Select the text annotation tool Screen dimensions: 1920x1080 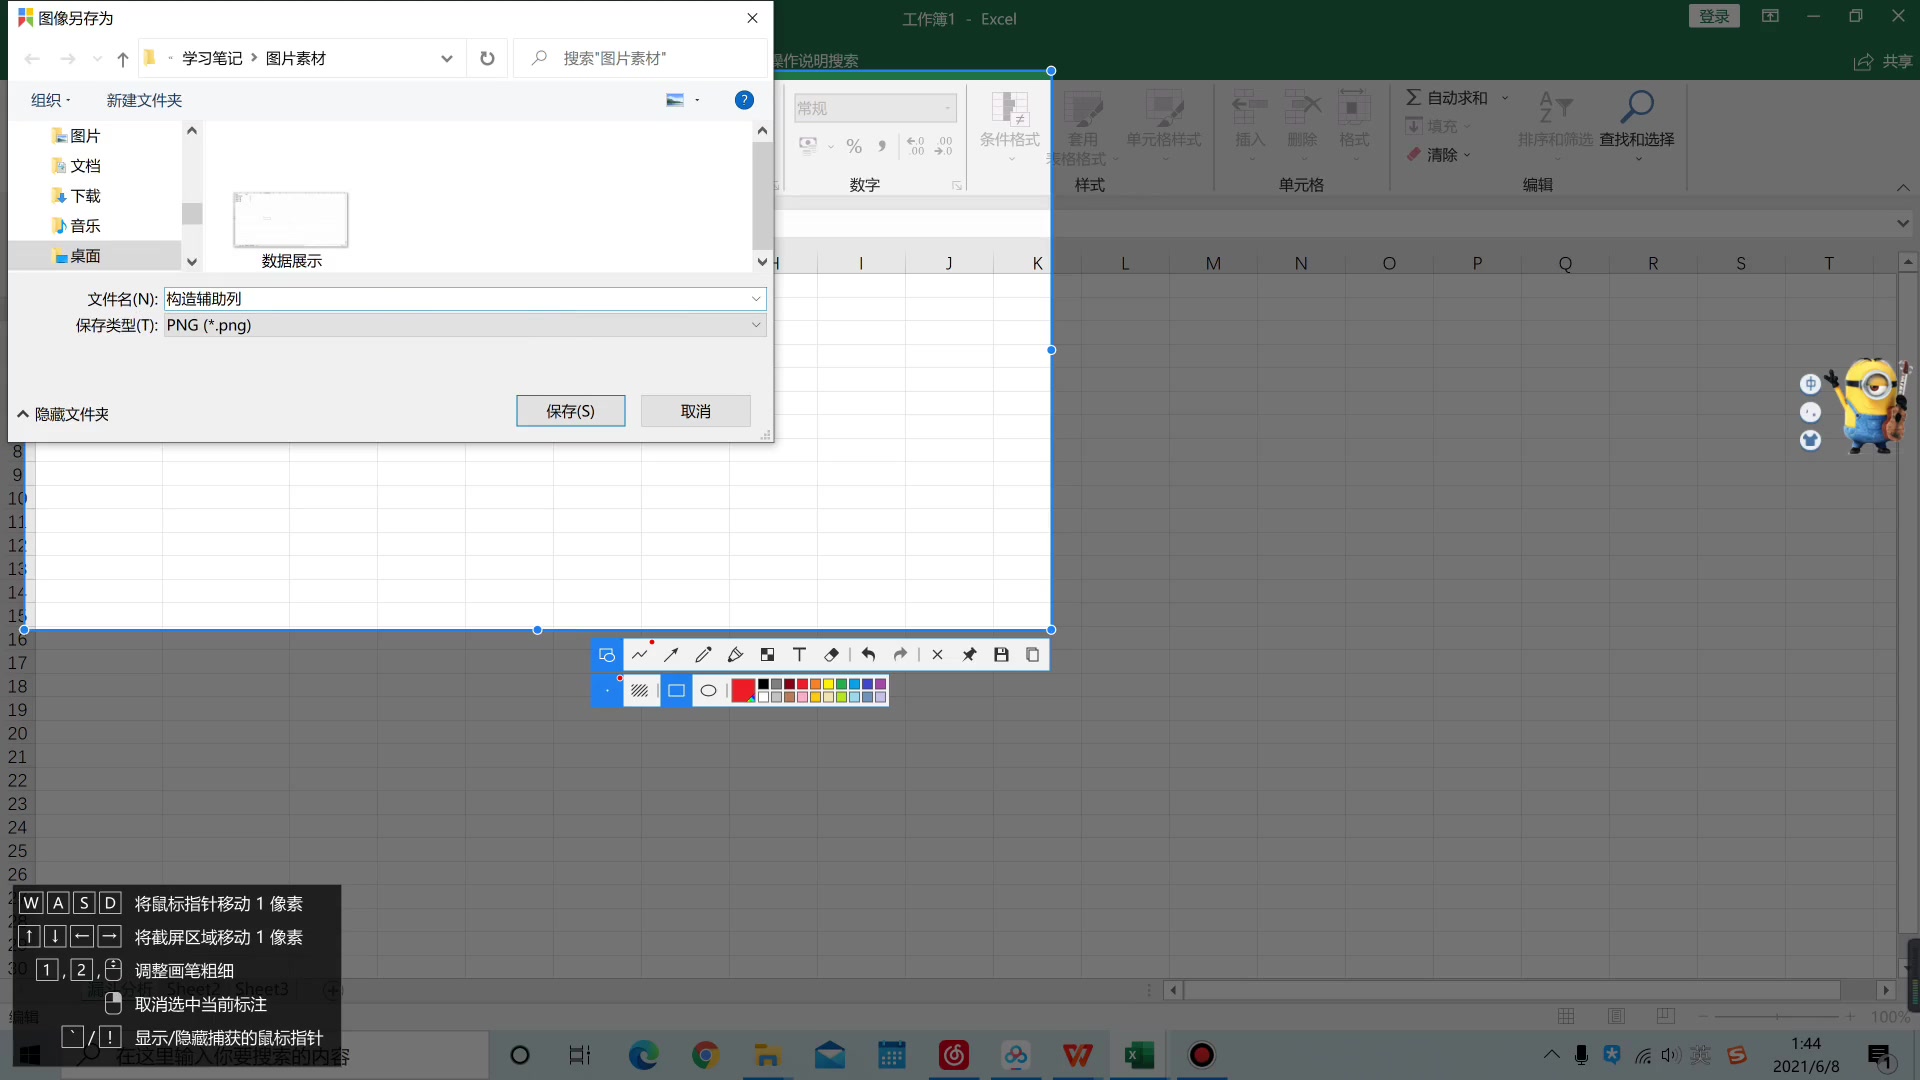coord(799,655)
